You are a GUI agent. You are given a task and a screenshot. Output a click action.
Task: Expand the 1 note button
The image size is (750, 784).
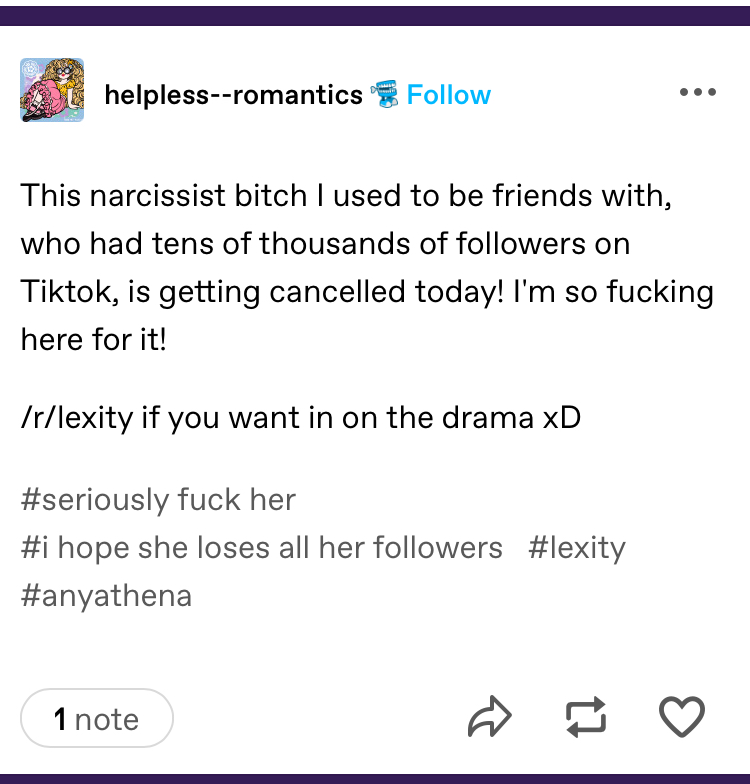tap(96, 718)
